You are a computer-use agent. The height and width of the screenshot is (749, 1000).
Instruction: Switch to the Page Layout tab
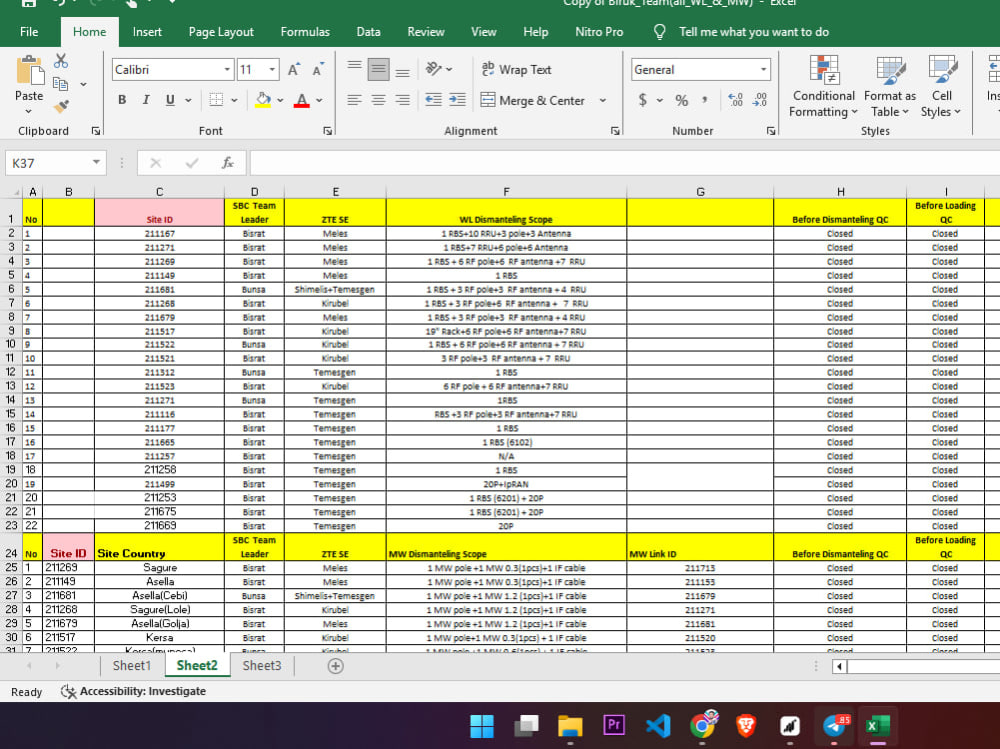click(x=221, y=32)
